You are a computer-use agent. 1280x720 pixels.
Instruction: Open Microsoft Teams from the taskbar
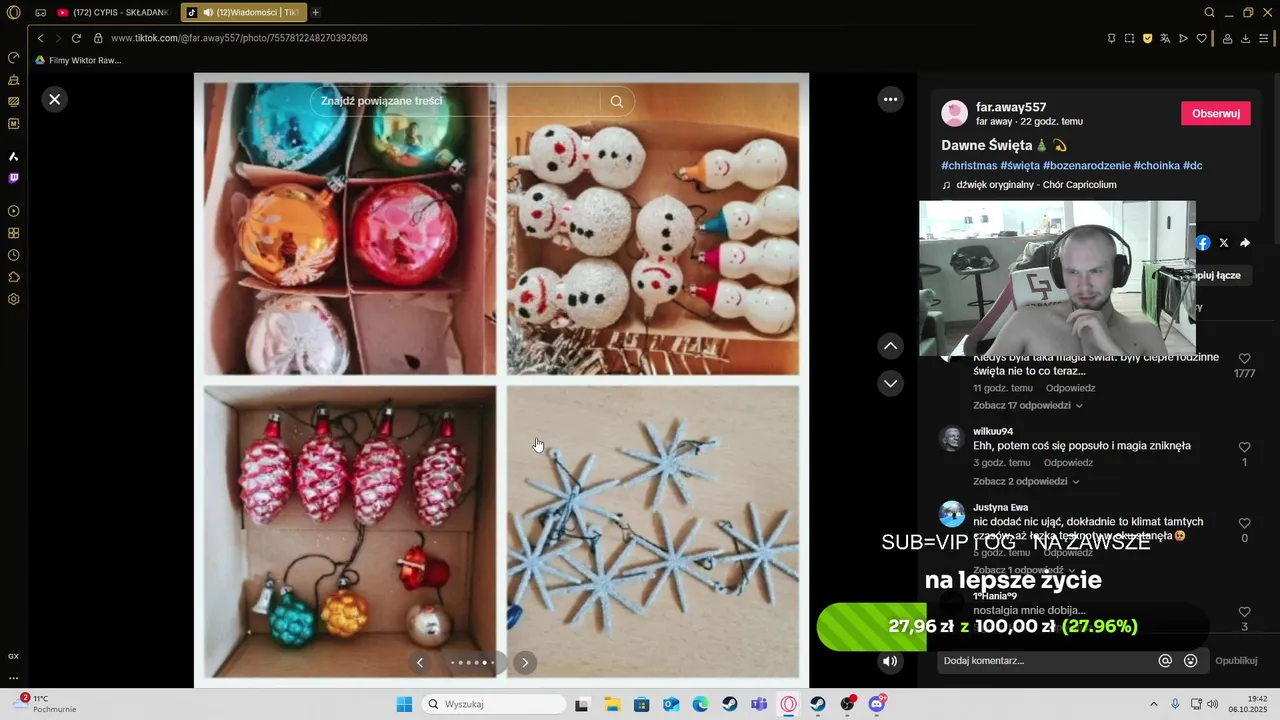(x=759, y=704)
